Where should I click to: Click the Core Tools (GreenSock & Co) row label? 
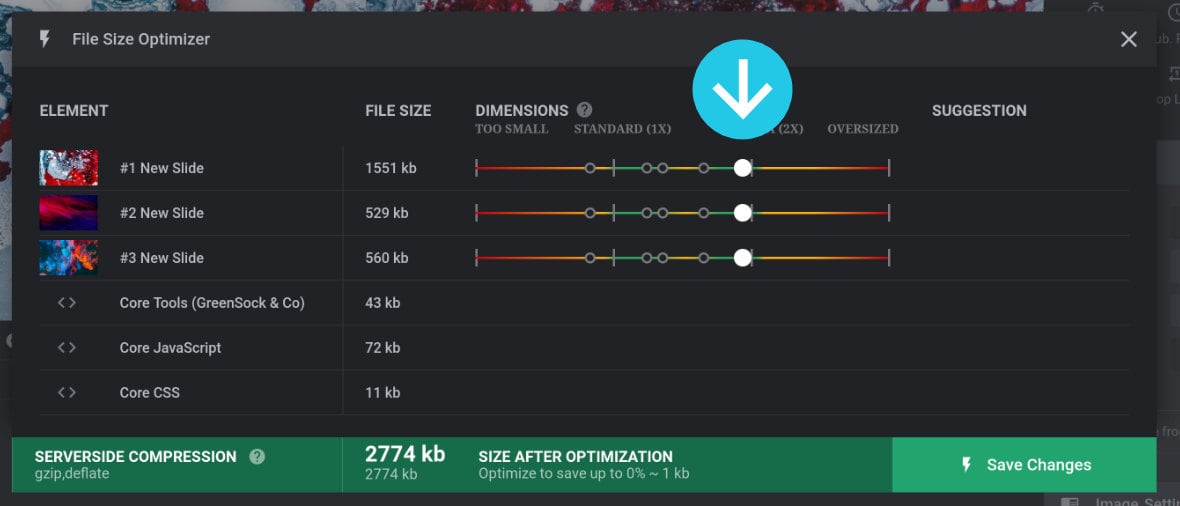click(x=212, y=303)
